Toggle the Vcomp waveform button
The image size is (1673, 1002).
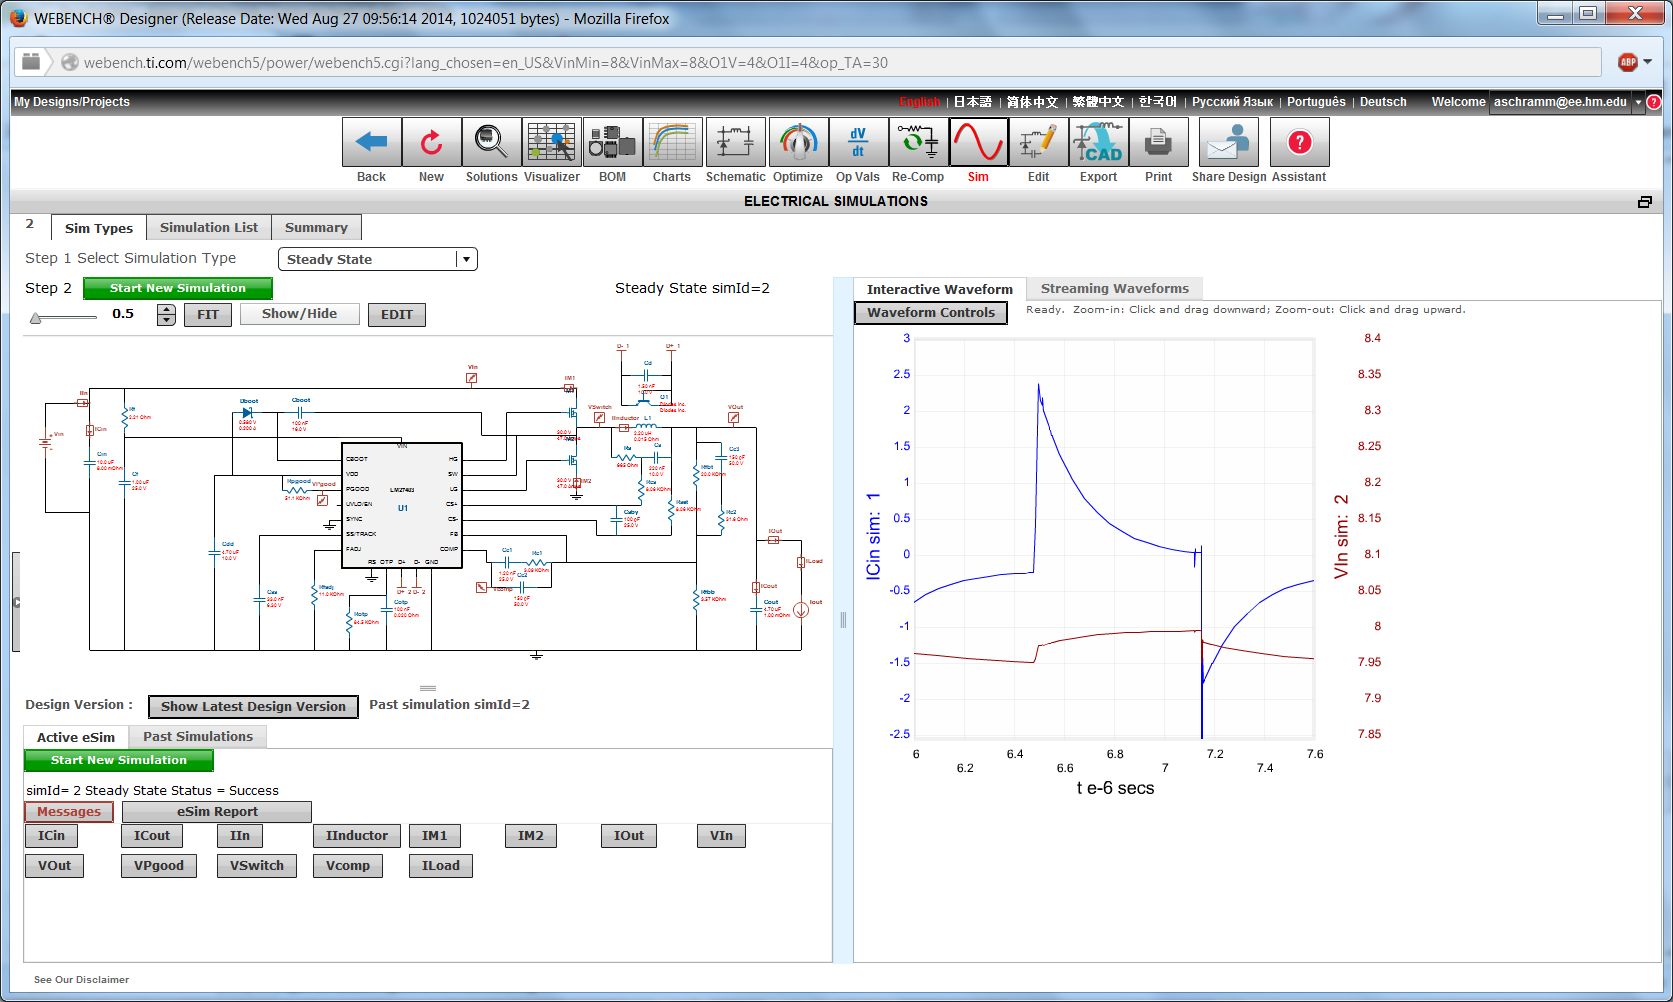(348, 866)
